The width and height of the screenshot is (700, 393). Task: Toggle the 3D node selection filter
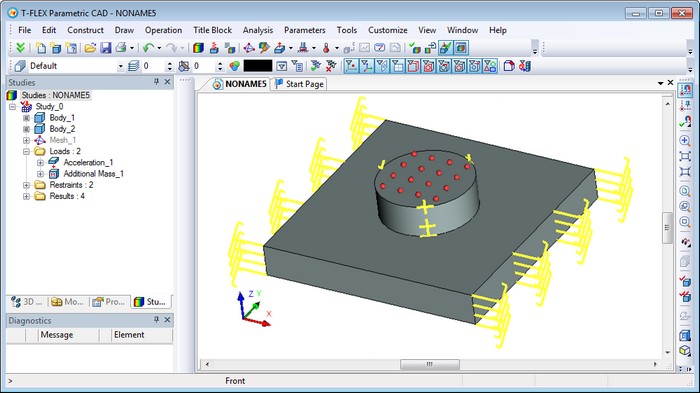click(x=351, y=66)
